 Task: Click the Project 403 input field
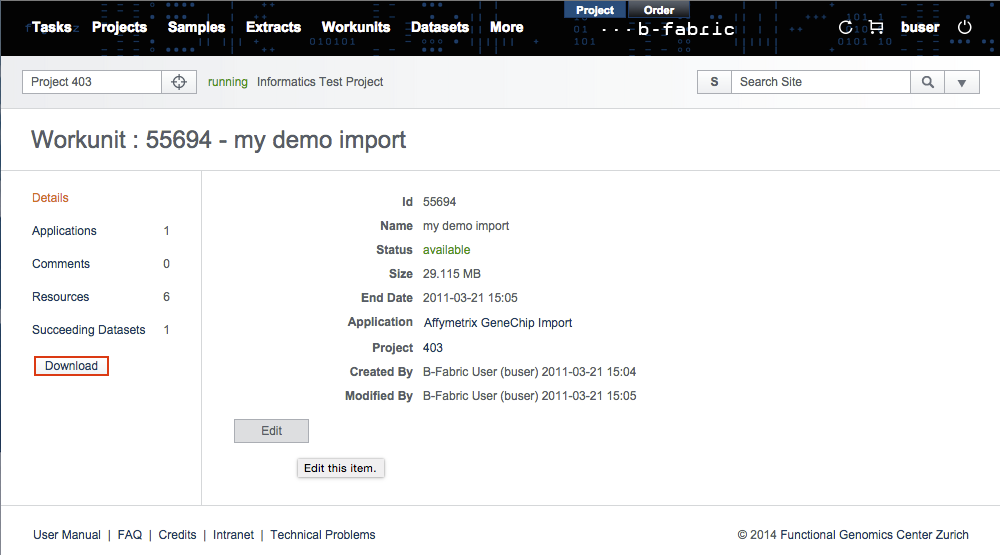tap(92, 82)
